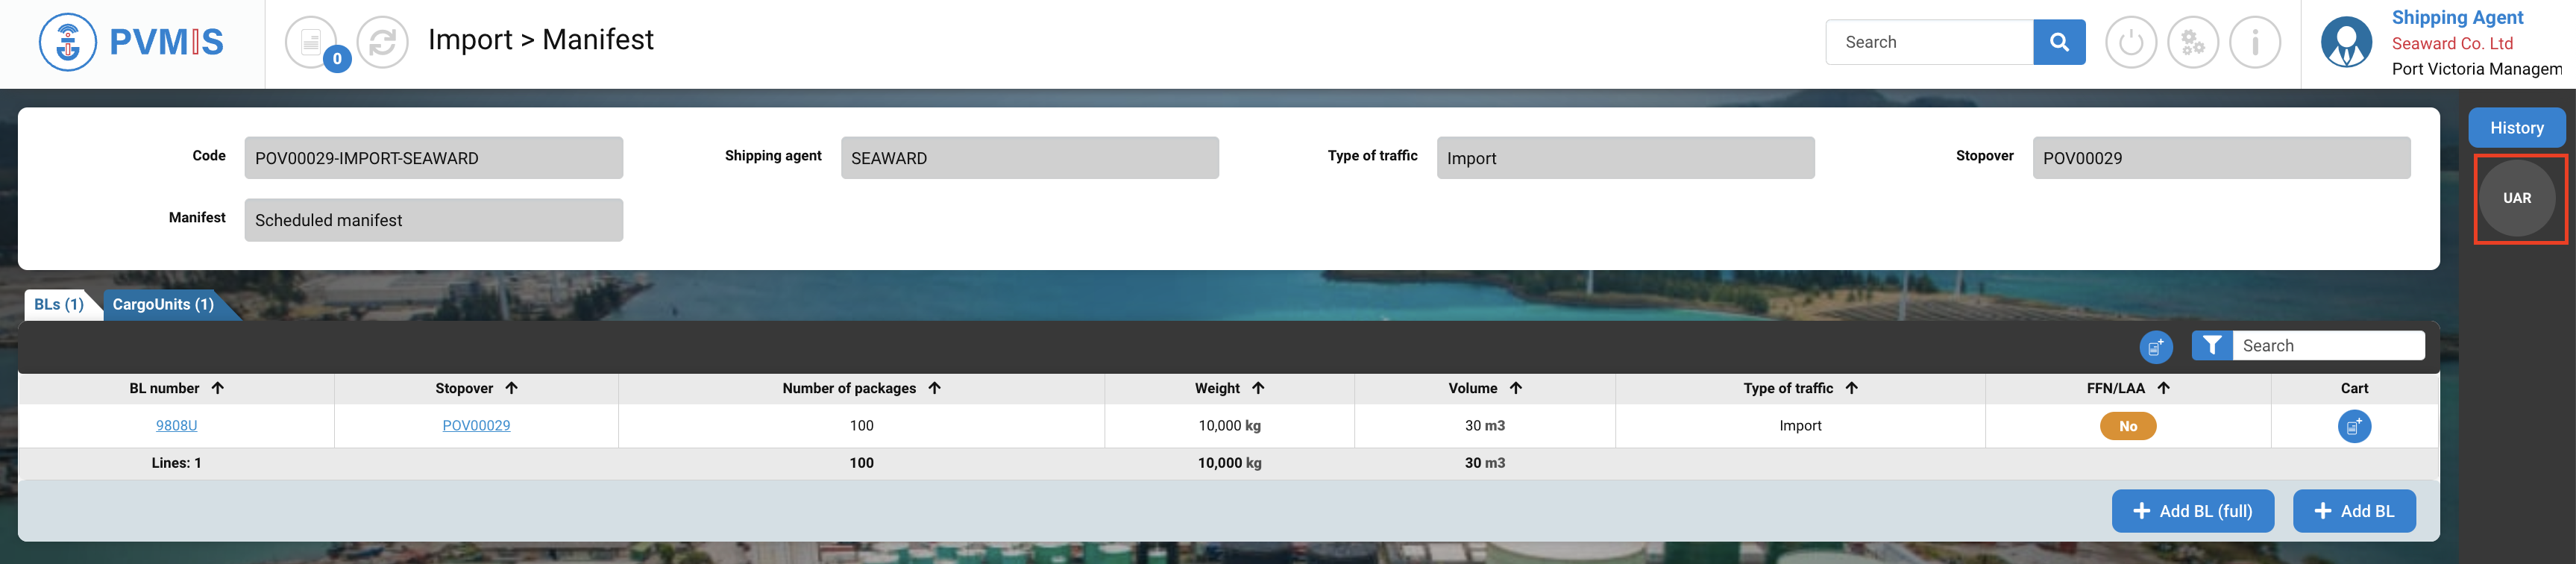Add BL 9808U to cart icon
Viewport: 2576px width, 564px height.
[x=2353, y=427]
